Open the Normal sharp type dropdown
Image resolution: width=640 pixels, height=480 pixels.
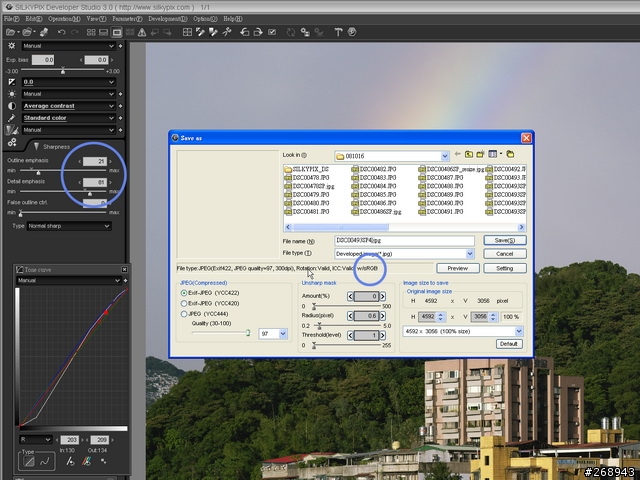pos(69,226)
